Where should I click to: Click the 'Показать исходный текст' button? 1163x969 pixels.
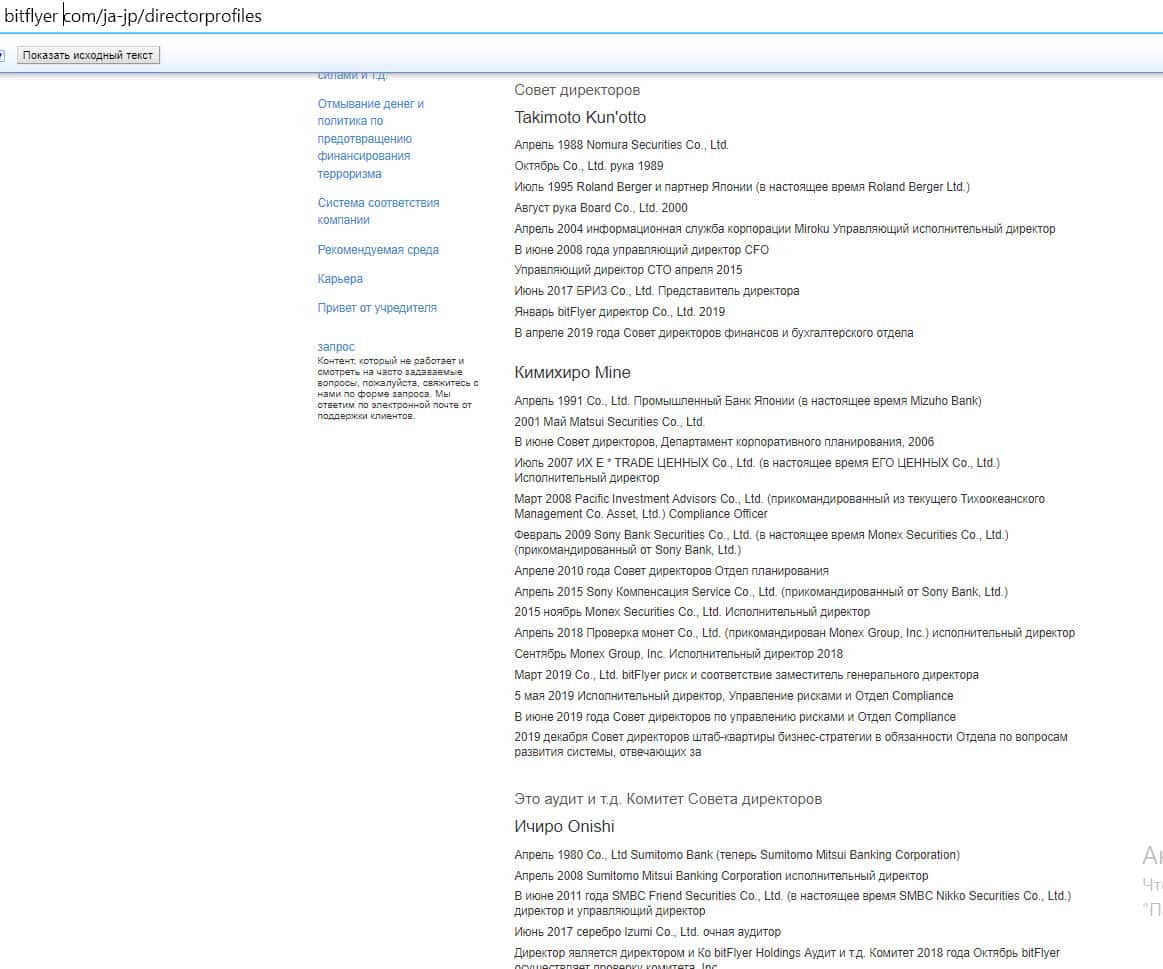[88, 55]
